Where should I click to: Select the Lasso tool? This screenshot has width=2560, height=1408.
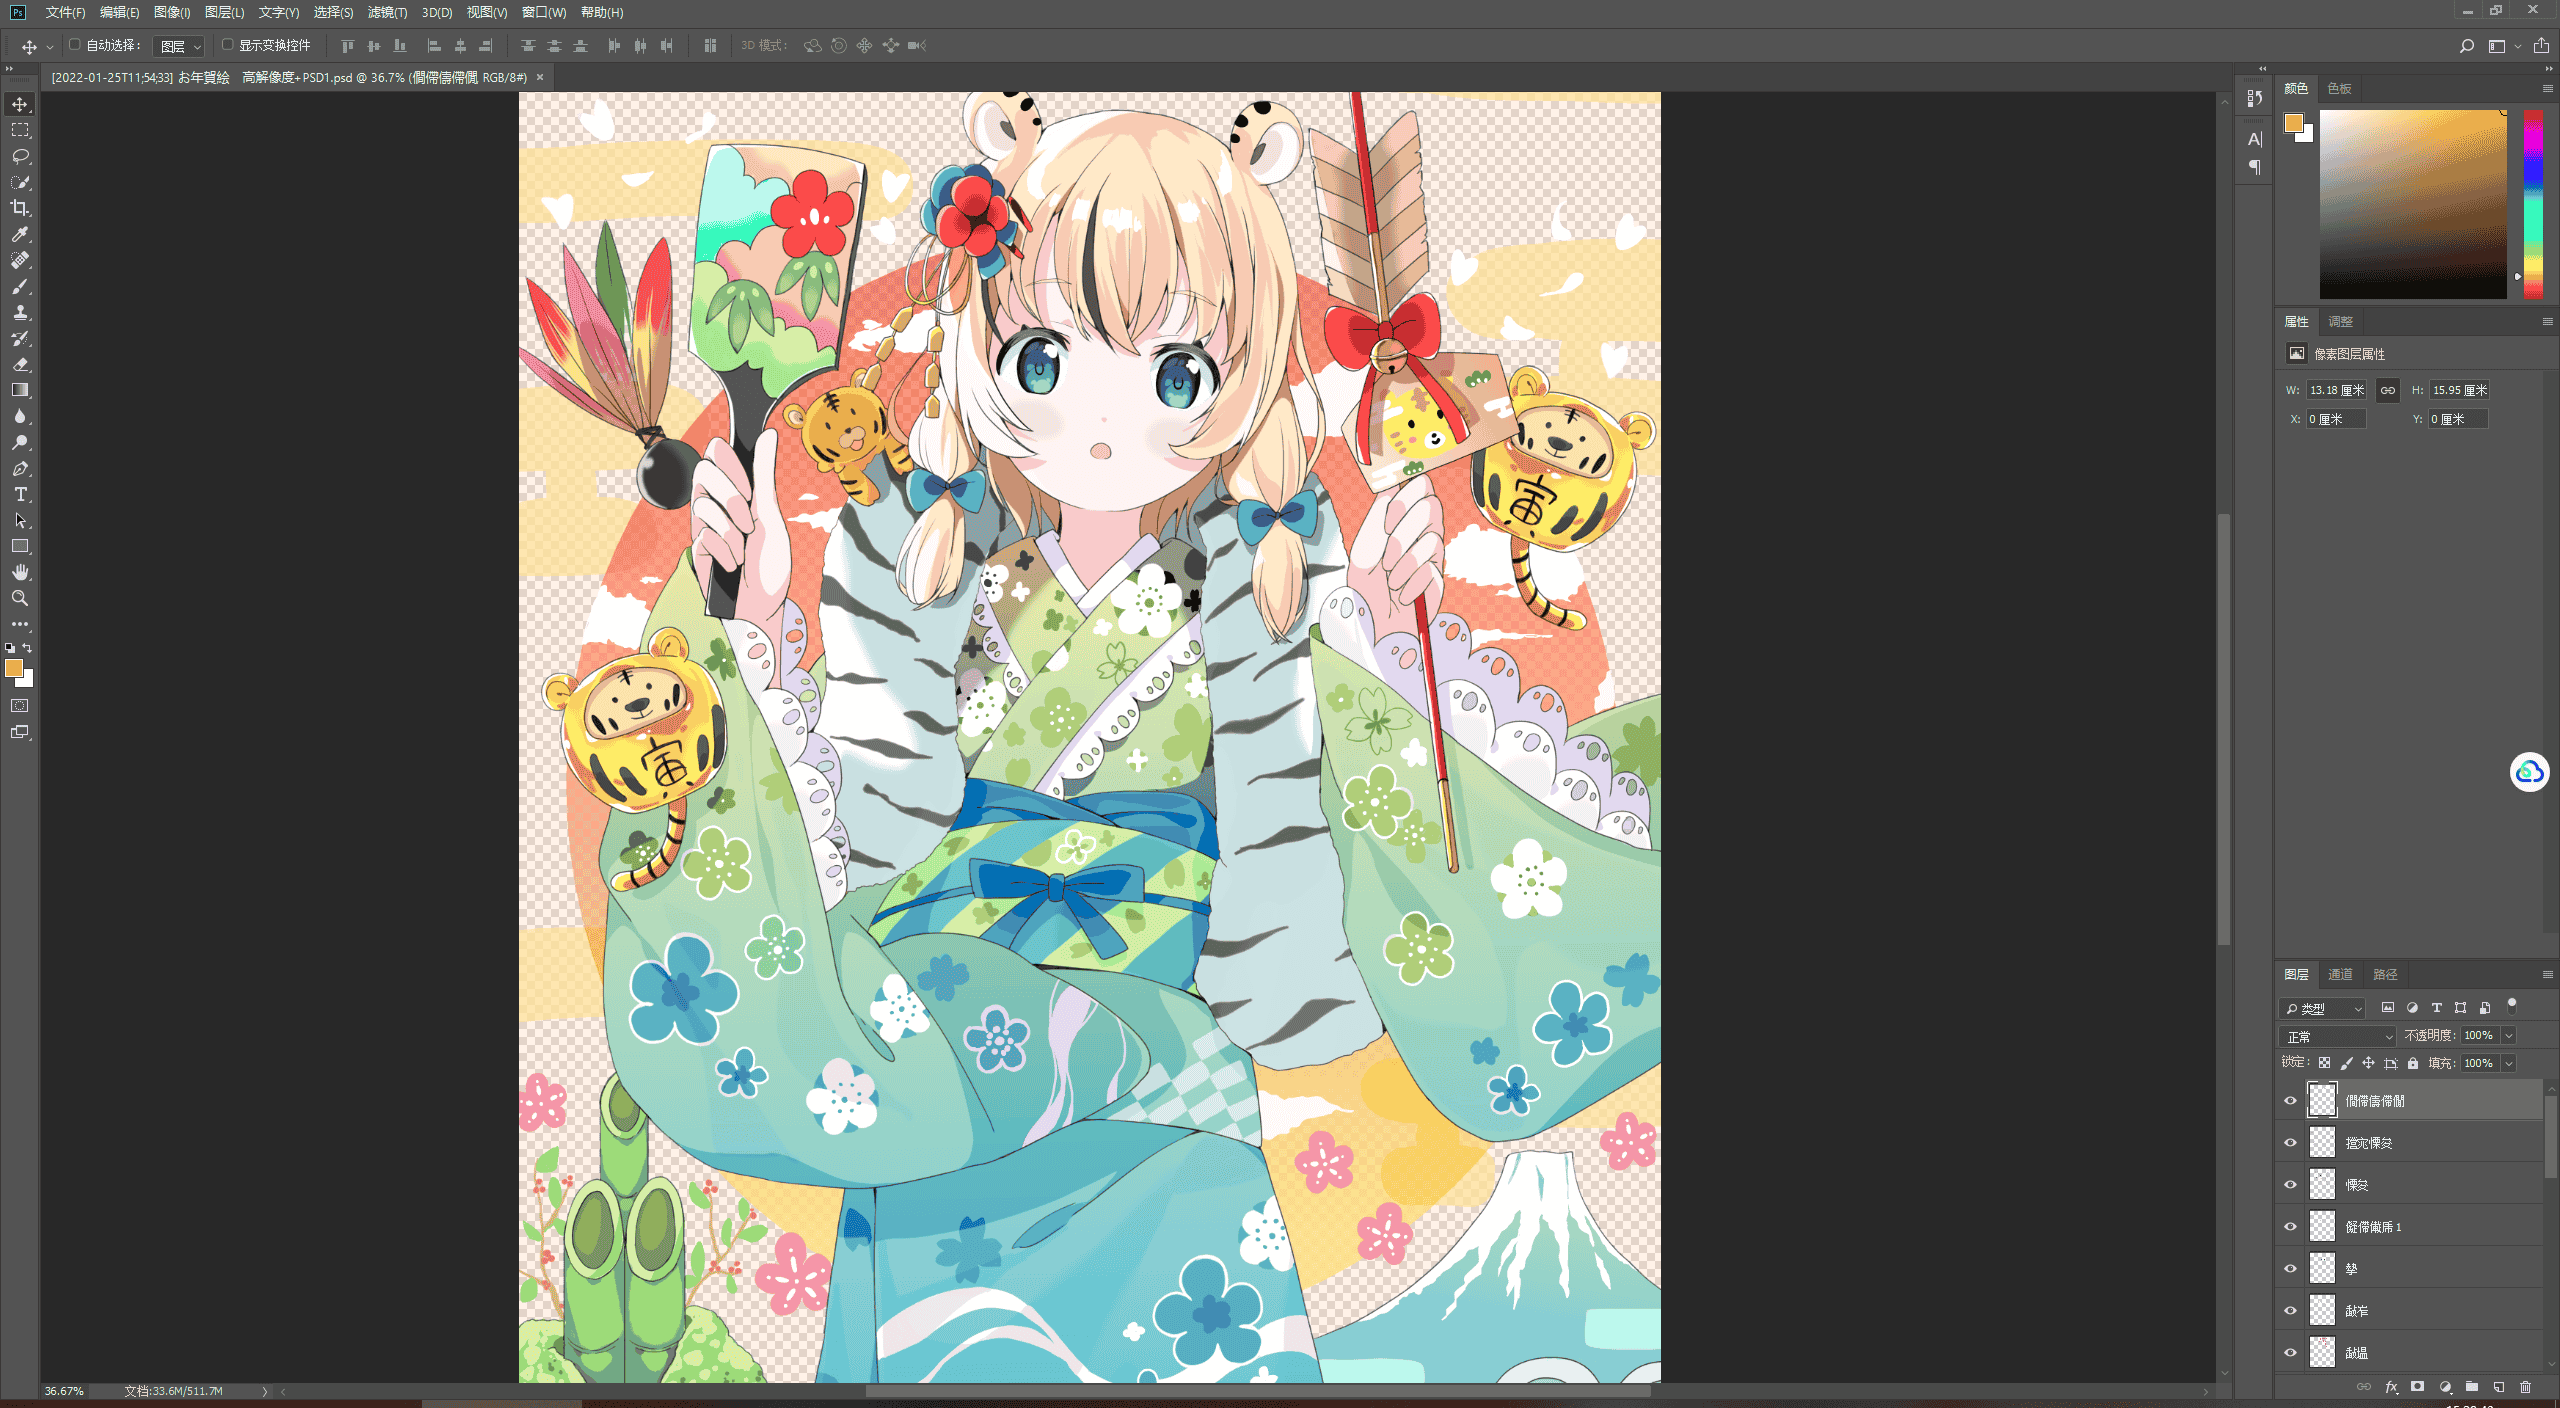[x=20, y=156]
